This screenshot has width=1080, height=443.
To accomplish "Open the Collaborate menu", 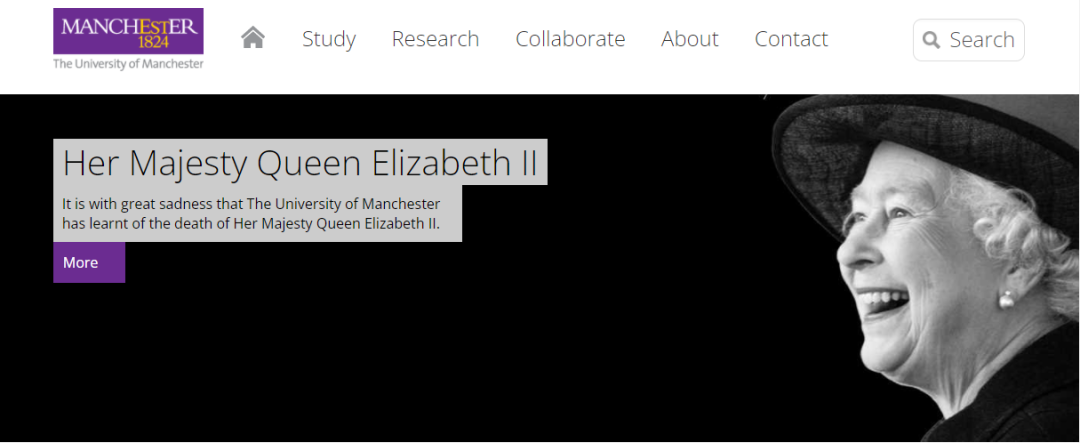I will click(x=570, y=39).
